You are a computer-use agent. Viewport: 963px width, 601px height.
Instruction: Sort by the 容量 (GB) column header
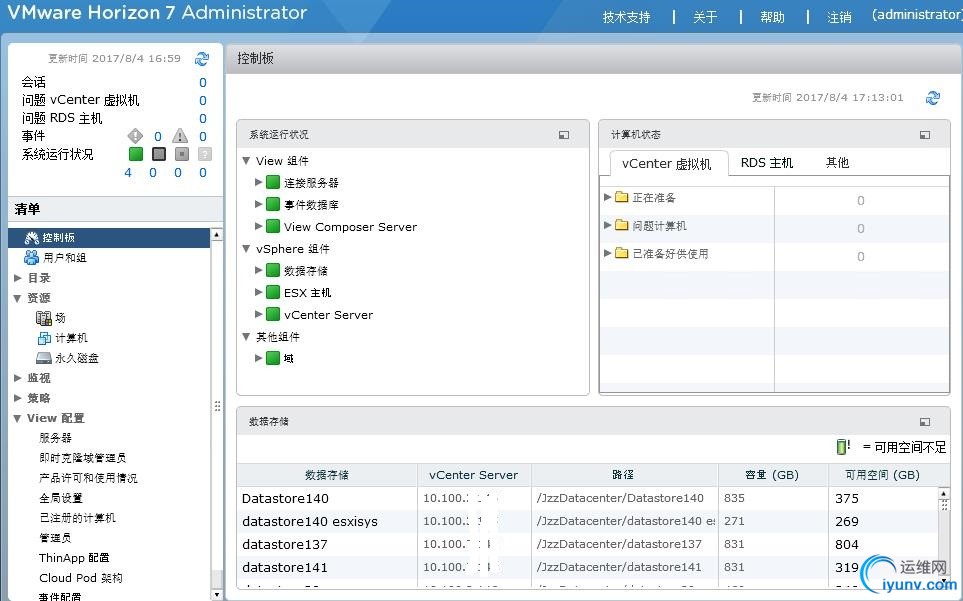pos(773,475)
